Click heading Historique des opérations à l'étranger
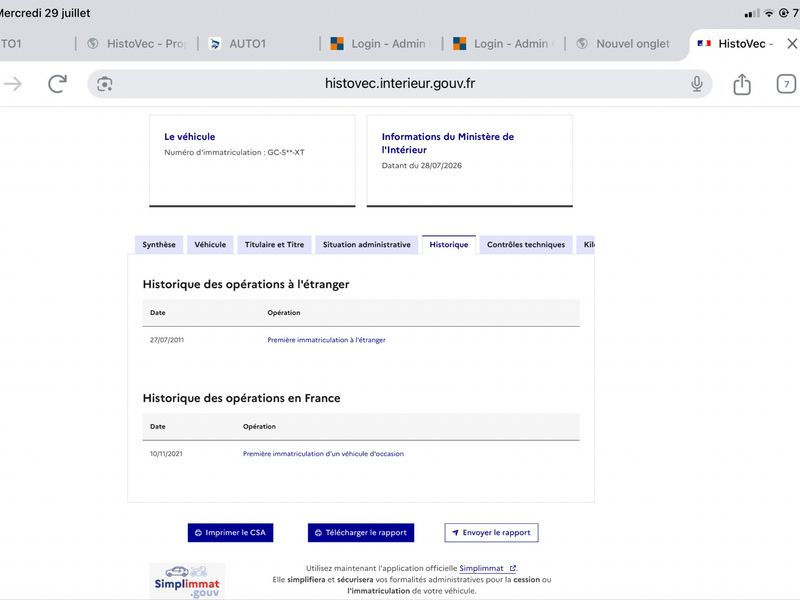 coord(246,284)
